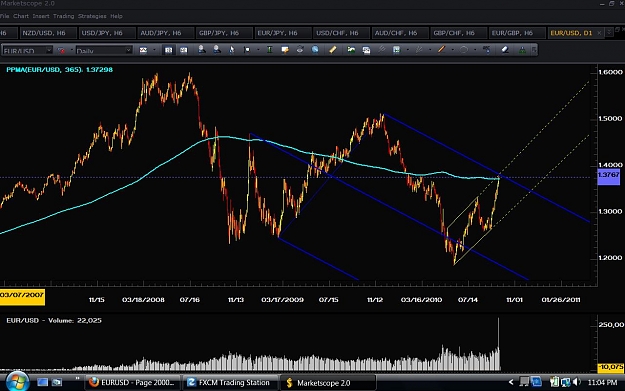Open the Trading menu
Screen dimensions: 625x391
63,16
